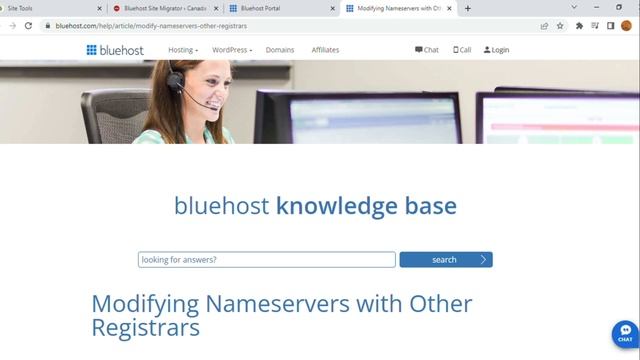Click the Login link in header
The height and width of the screenshot is (360, 640).
pos(496,50)
